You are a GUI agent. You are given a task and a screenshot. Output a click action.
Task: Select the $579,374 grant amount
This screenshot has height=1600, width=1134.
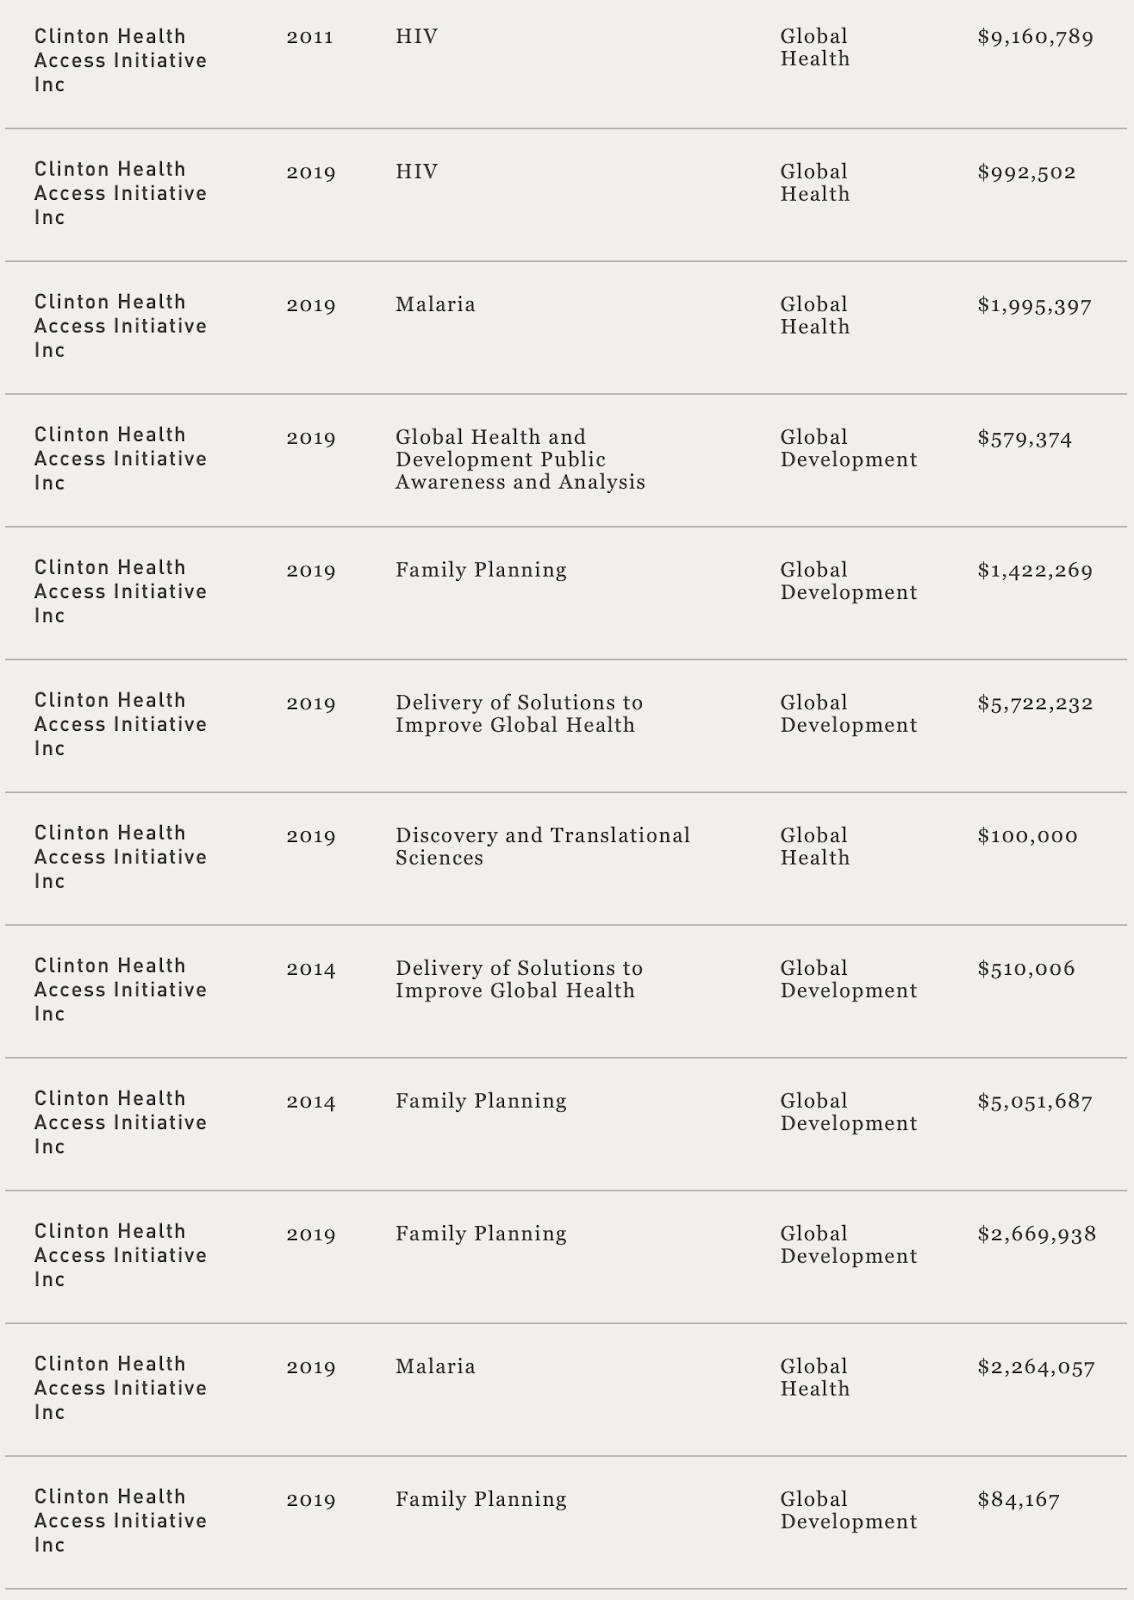(1024, 439)
